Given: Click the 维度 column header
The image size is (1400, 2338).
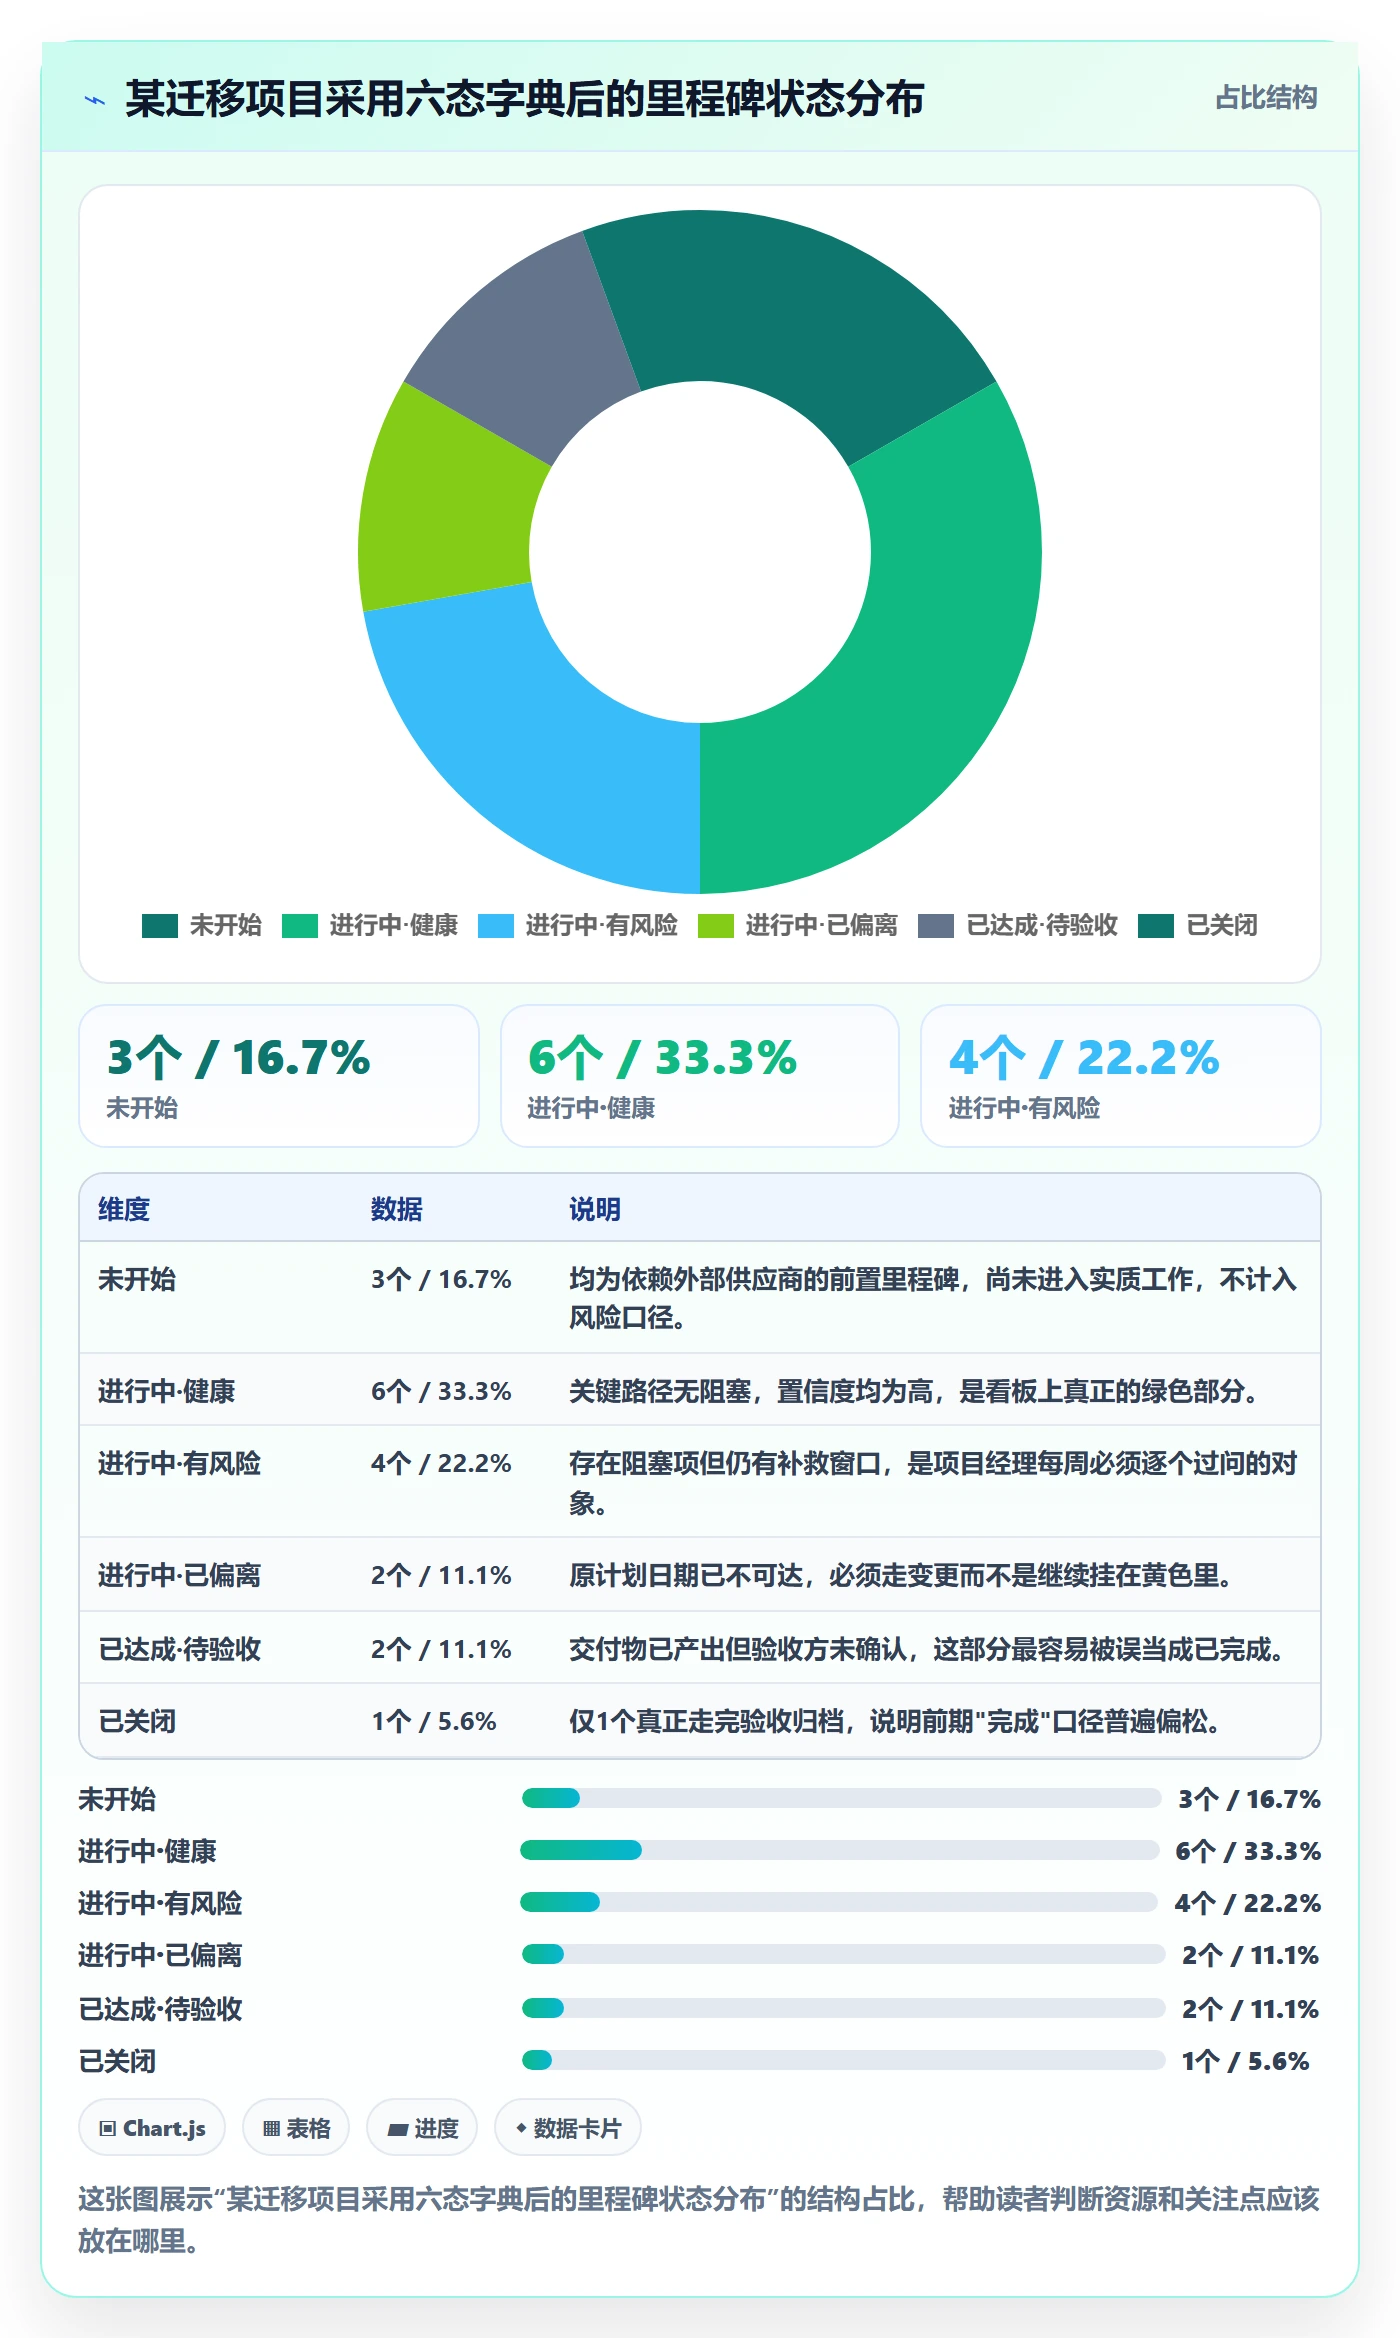Looking at the screenshot, I should [x=124, y=1209].
